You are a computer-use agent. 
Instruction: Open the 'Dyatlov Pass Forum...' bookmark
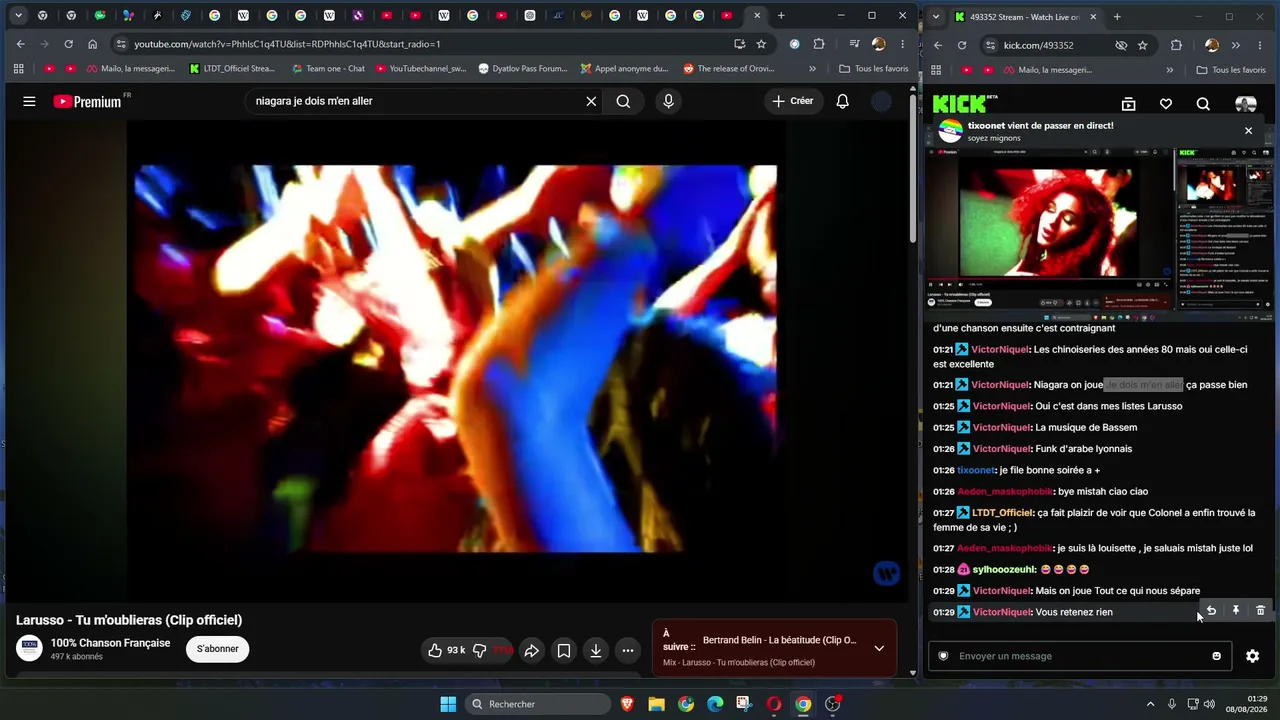click(x=523, y=69)
